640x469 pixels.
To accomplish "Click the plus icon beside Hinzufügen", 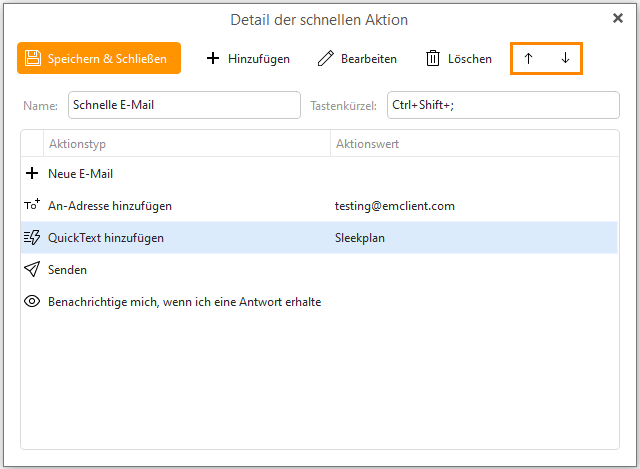I will point(213,58).
